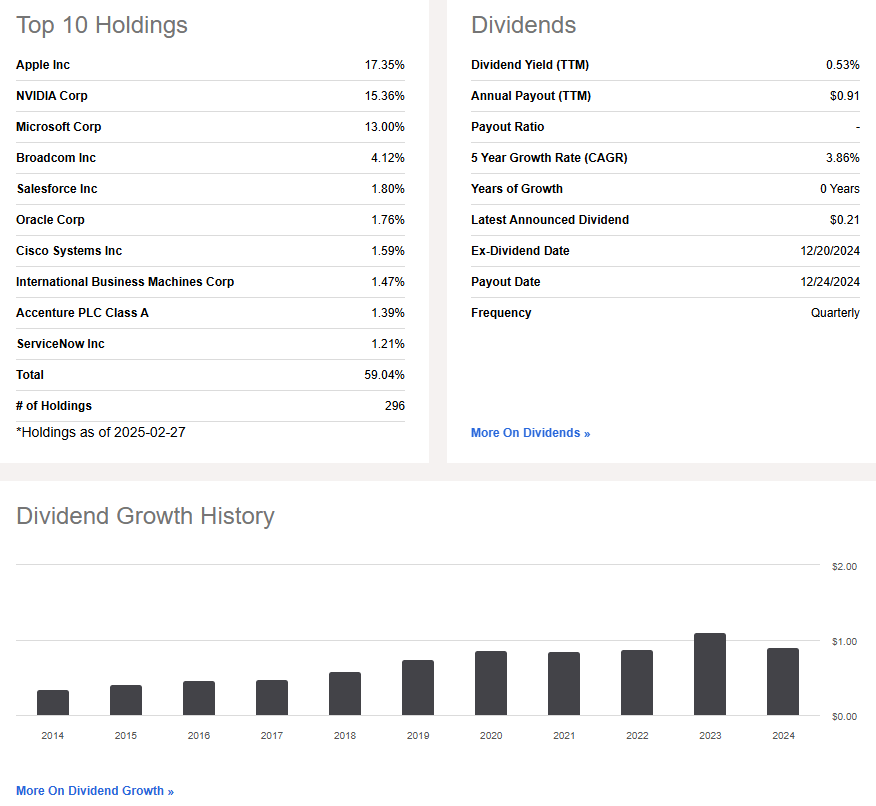This screenshot has width=876, height=806.
Task: Click the ServiceNow Inc holding
Action: coord(60,344)
